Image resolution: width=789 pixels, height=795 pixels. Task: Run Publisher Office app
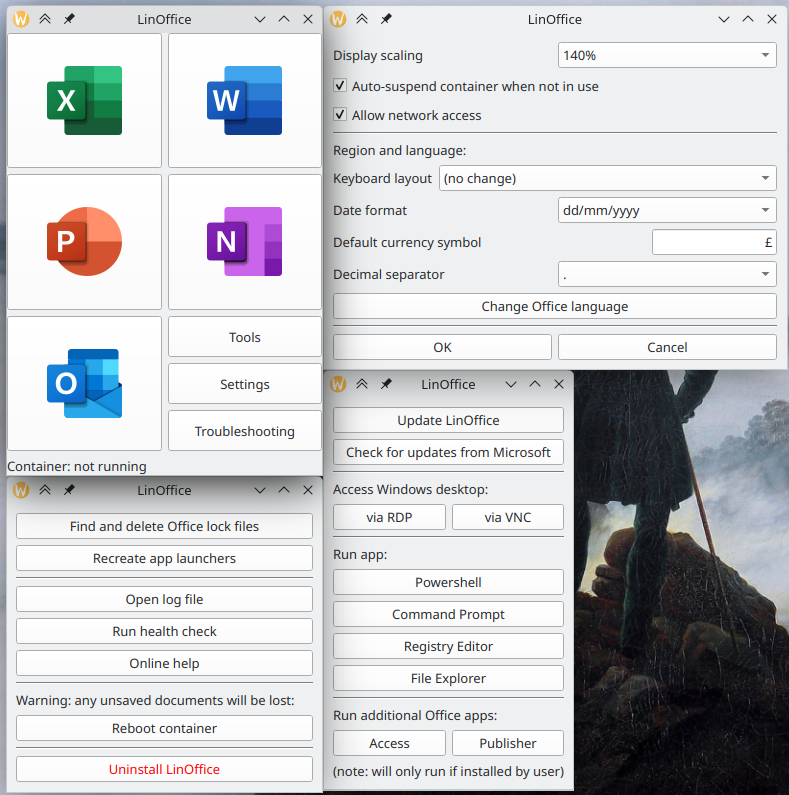[508, 743]
